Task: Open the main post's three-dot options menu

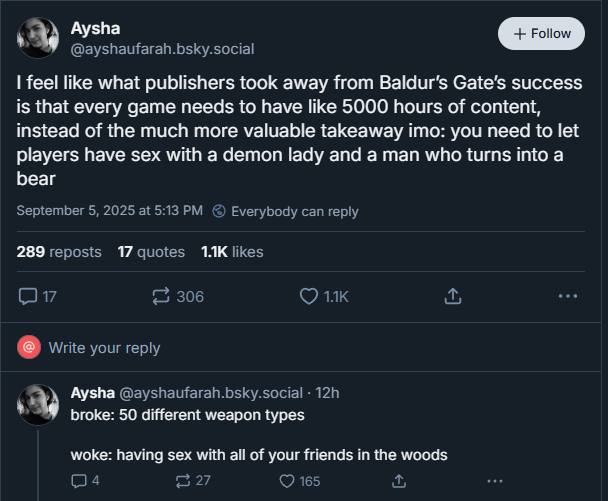Action: [x=568, y=296]
